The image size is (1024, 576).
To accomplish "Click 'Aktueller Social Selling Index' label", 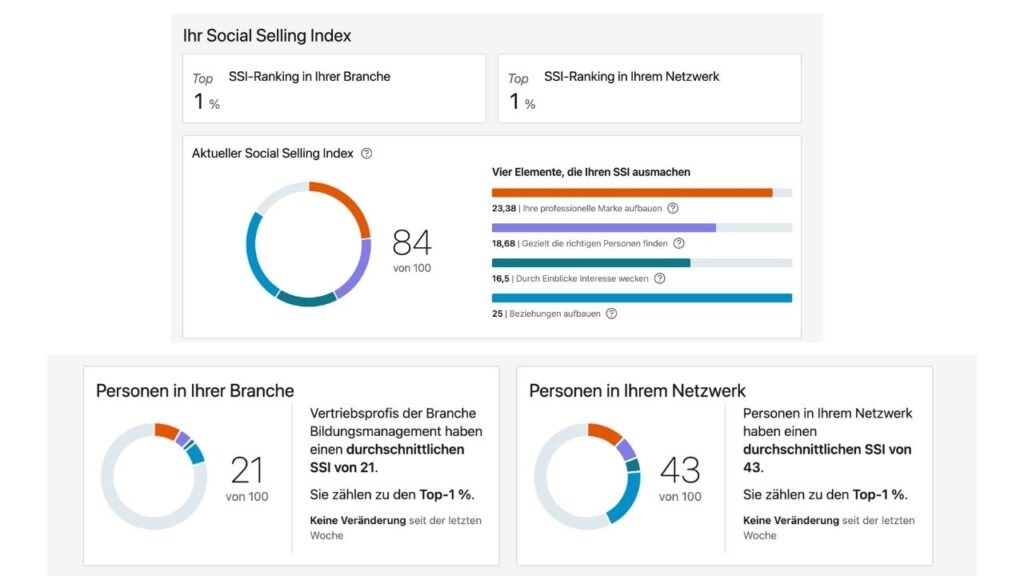I will click(x=272, y=153).
